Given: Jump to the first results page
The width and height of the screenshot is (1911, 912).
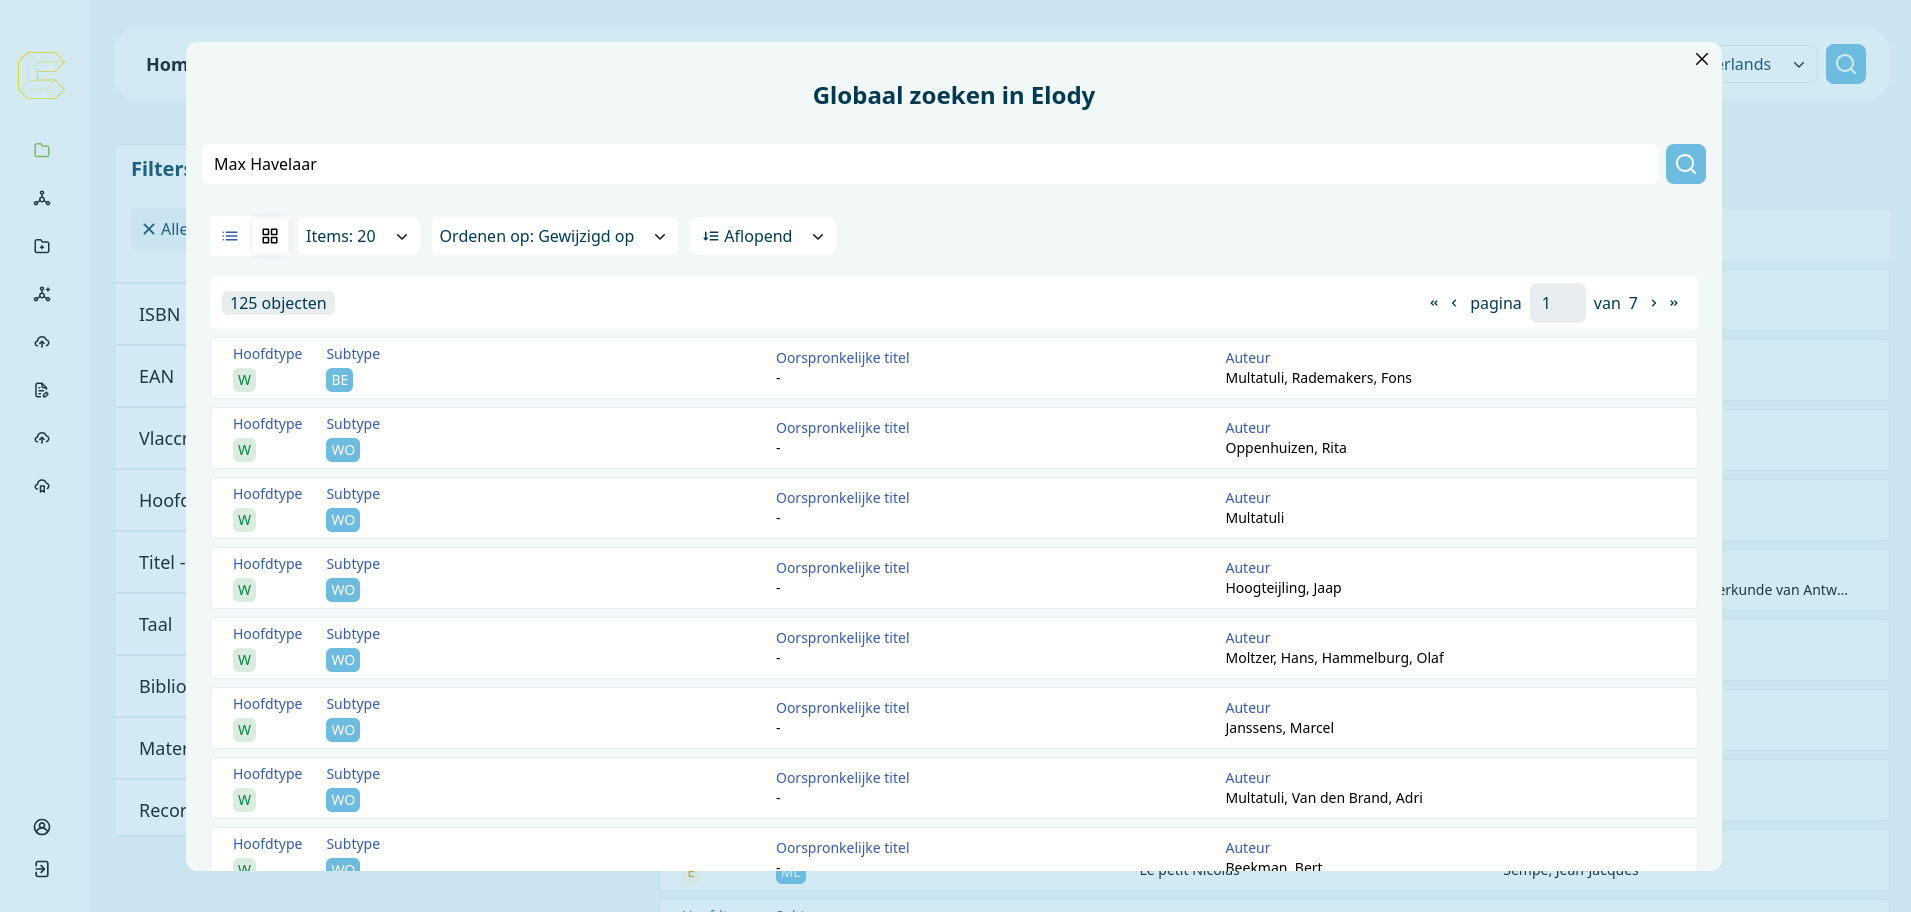Looking at the screenshot, I should (x=1434, y=303).
